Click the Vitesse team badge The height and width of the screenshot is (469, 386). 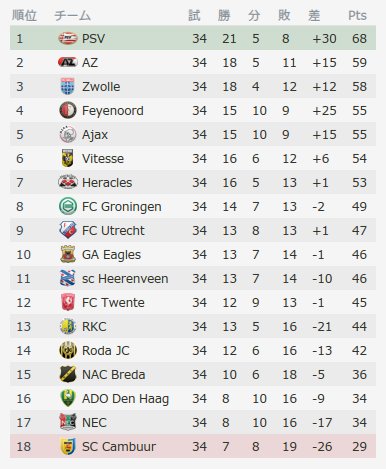[68, 158]
